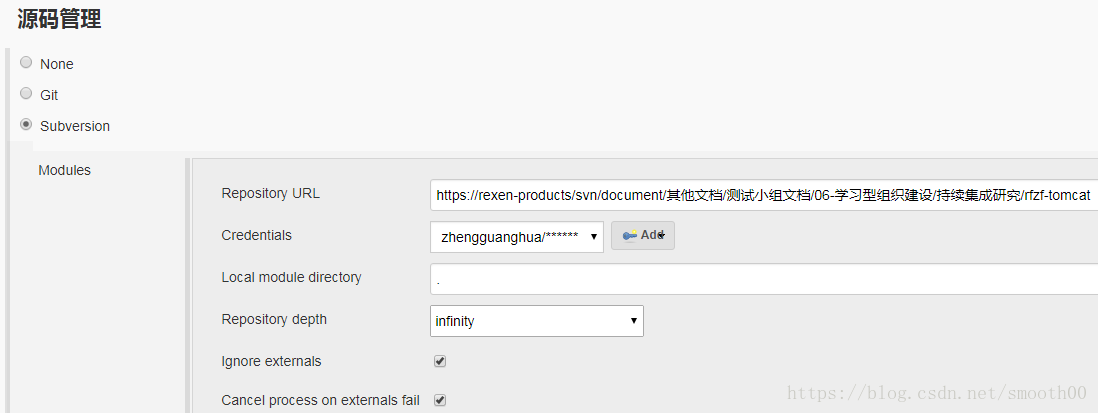Click the Add credentials button
Viewport: 1098px width, 413px height.
[643, 235]
